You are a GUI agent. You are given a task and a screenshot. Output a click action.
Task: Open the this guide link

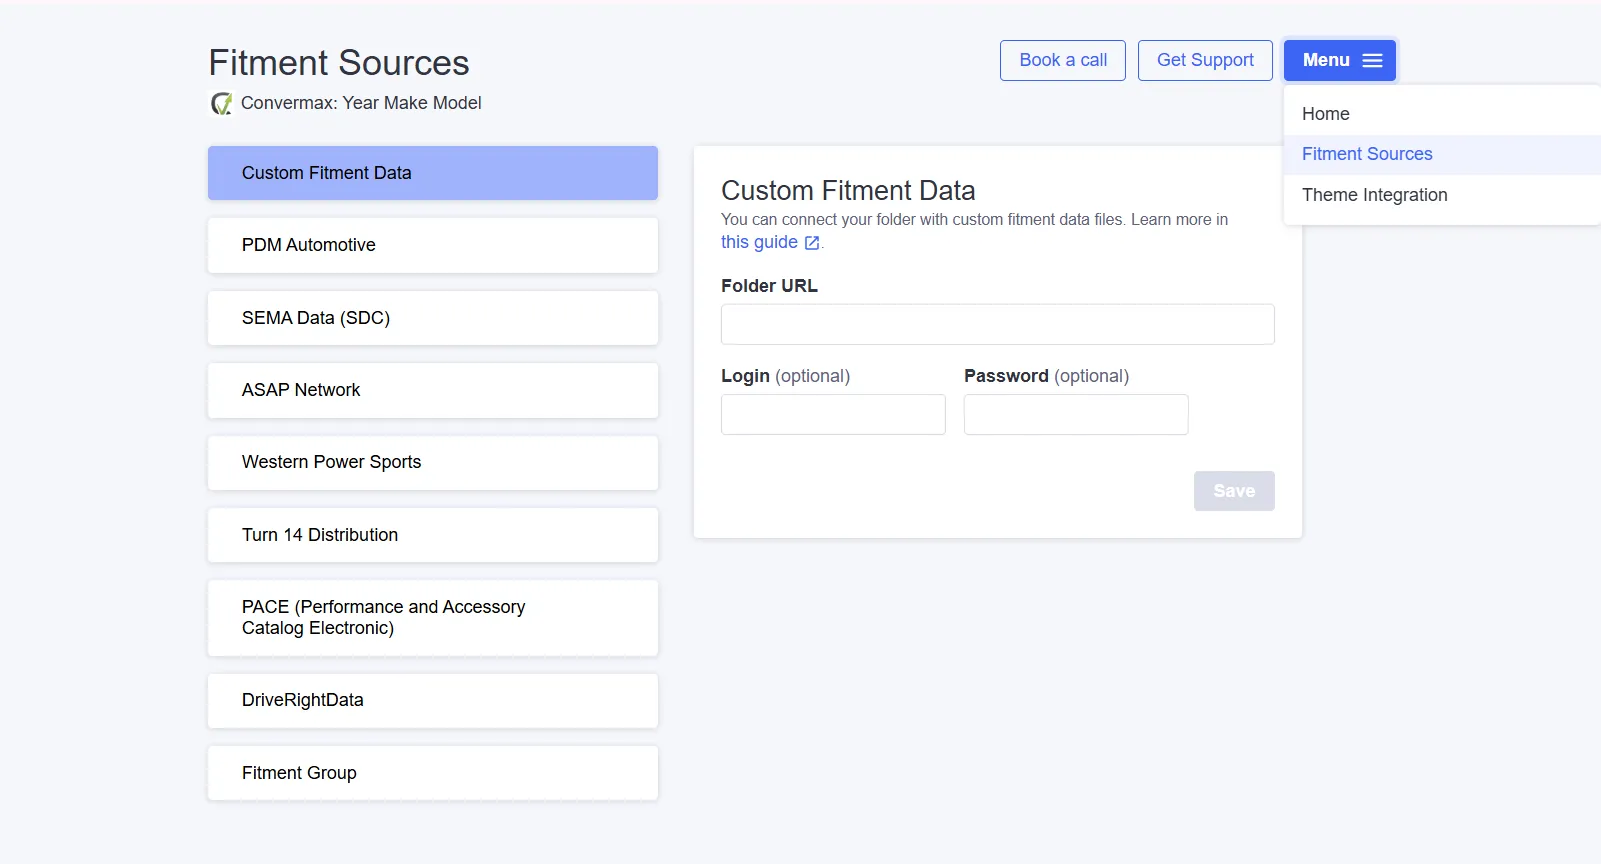[x=759, y=242]
